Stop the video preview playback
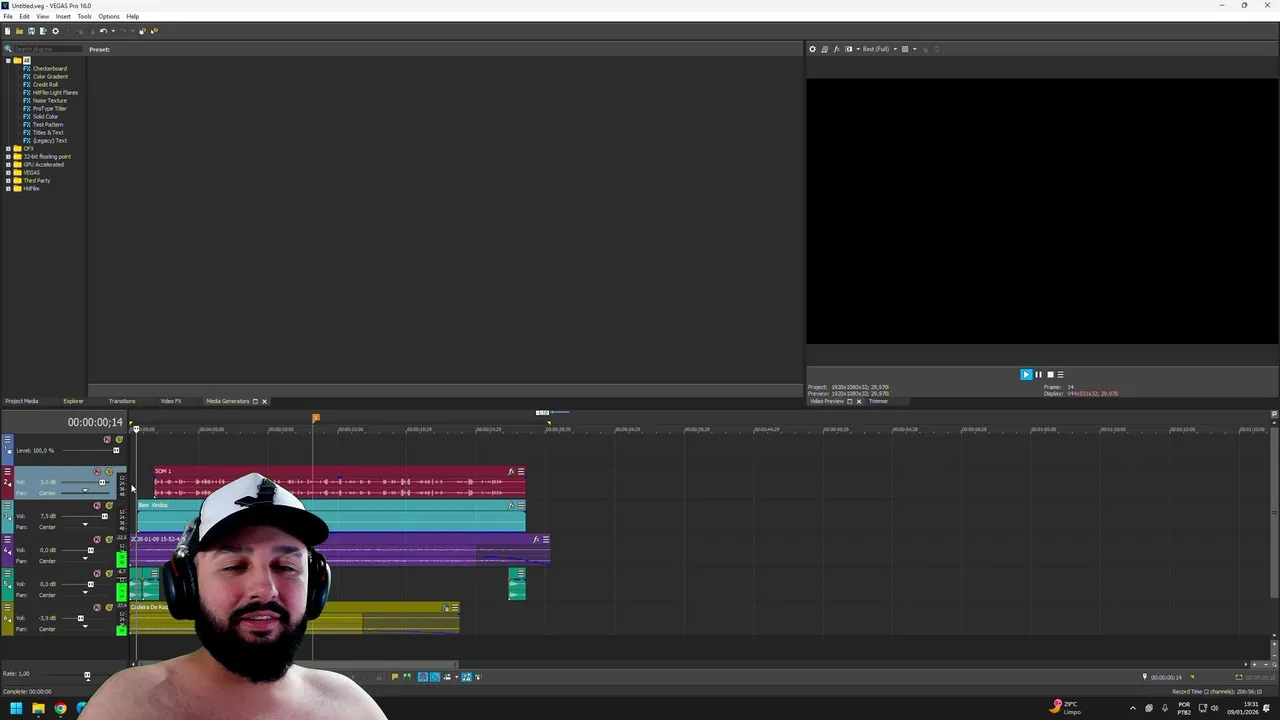This screenshot has height=720, width=1280. click(x=1050, y=374)
